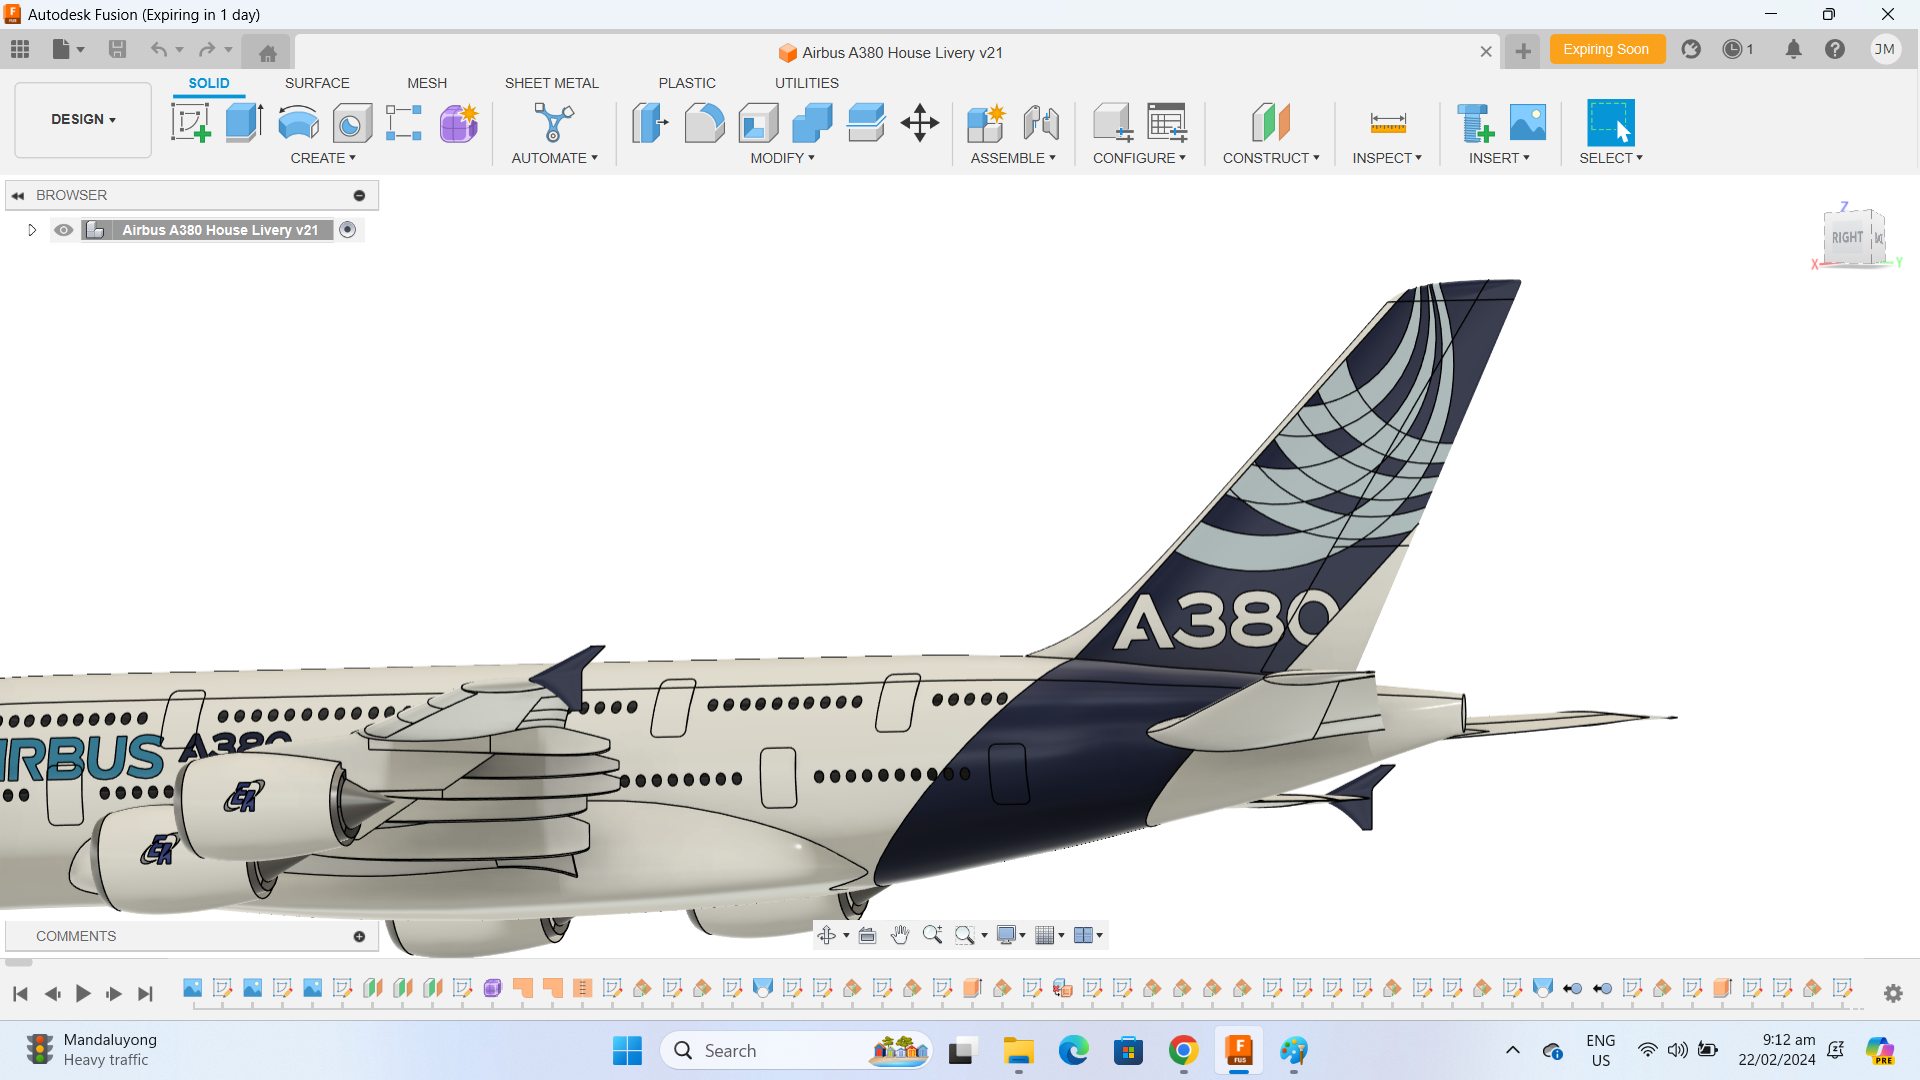The width and height of the screenshot is (1920, 1080).
Task: Expand the MODIFY dropdown menu
Action: [x=783, y=157]
